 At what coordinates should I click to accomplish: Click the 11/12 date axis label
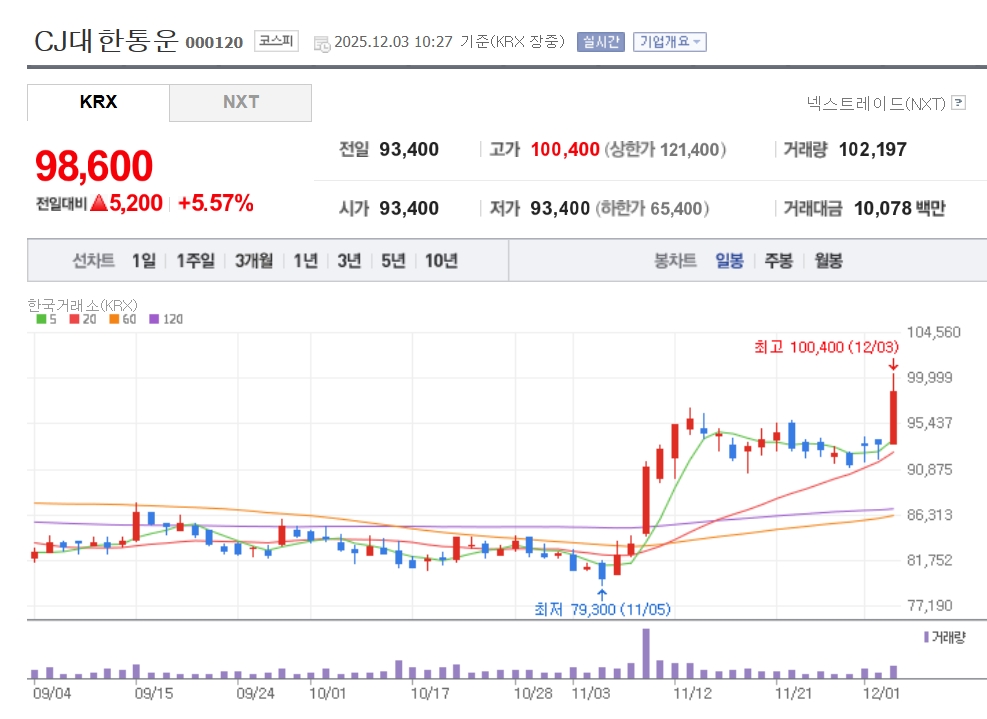pyautogui.click(x=692, y=693)
